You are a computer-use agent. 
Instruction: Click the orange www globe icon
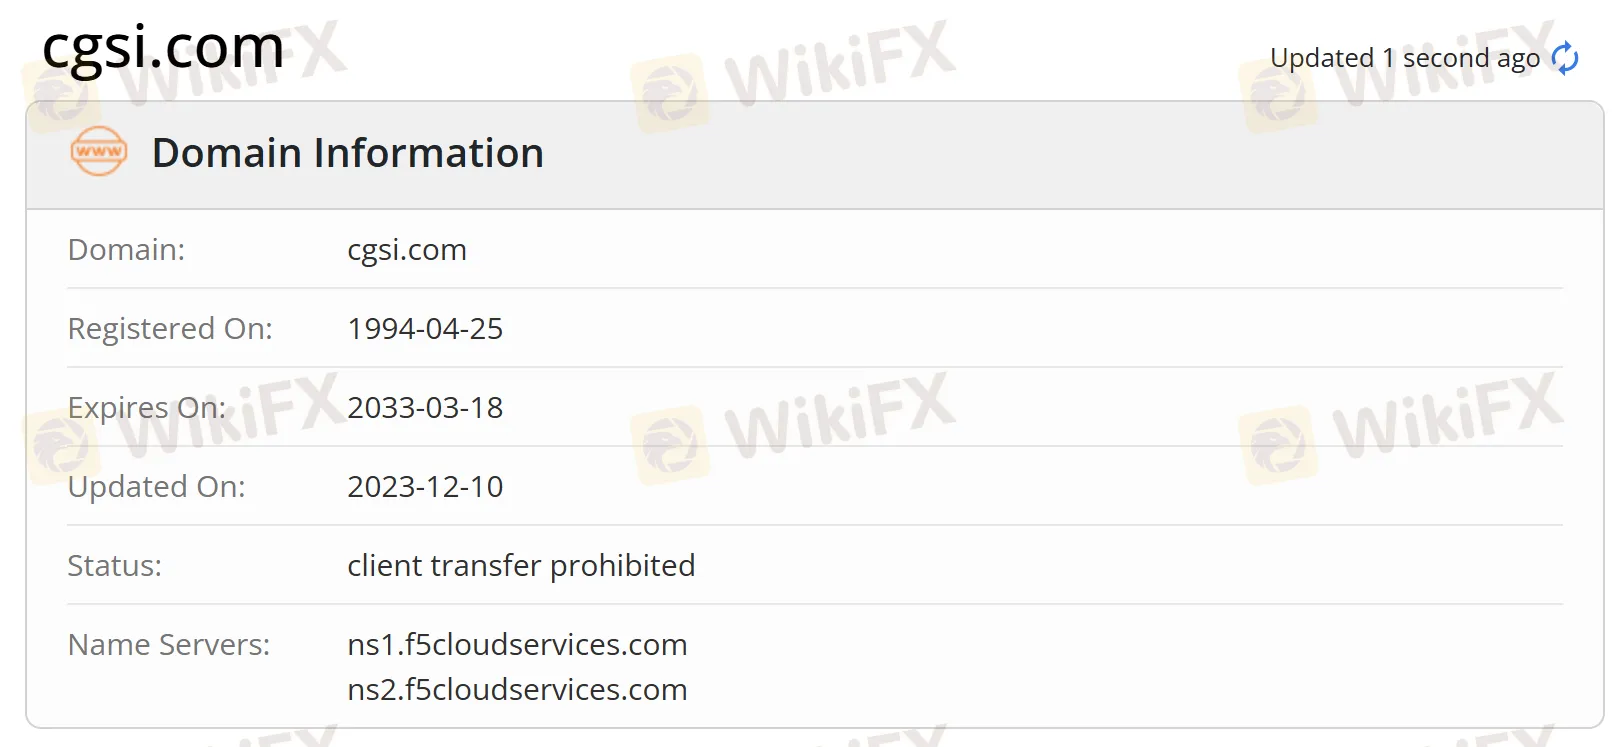coord(99,152)
